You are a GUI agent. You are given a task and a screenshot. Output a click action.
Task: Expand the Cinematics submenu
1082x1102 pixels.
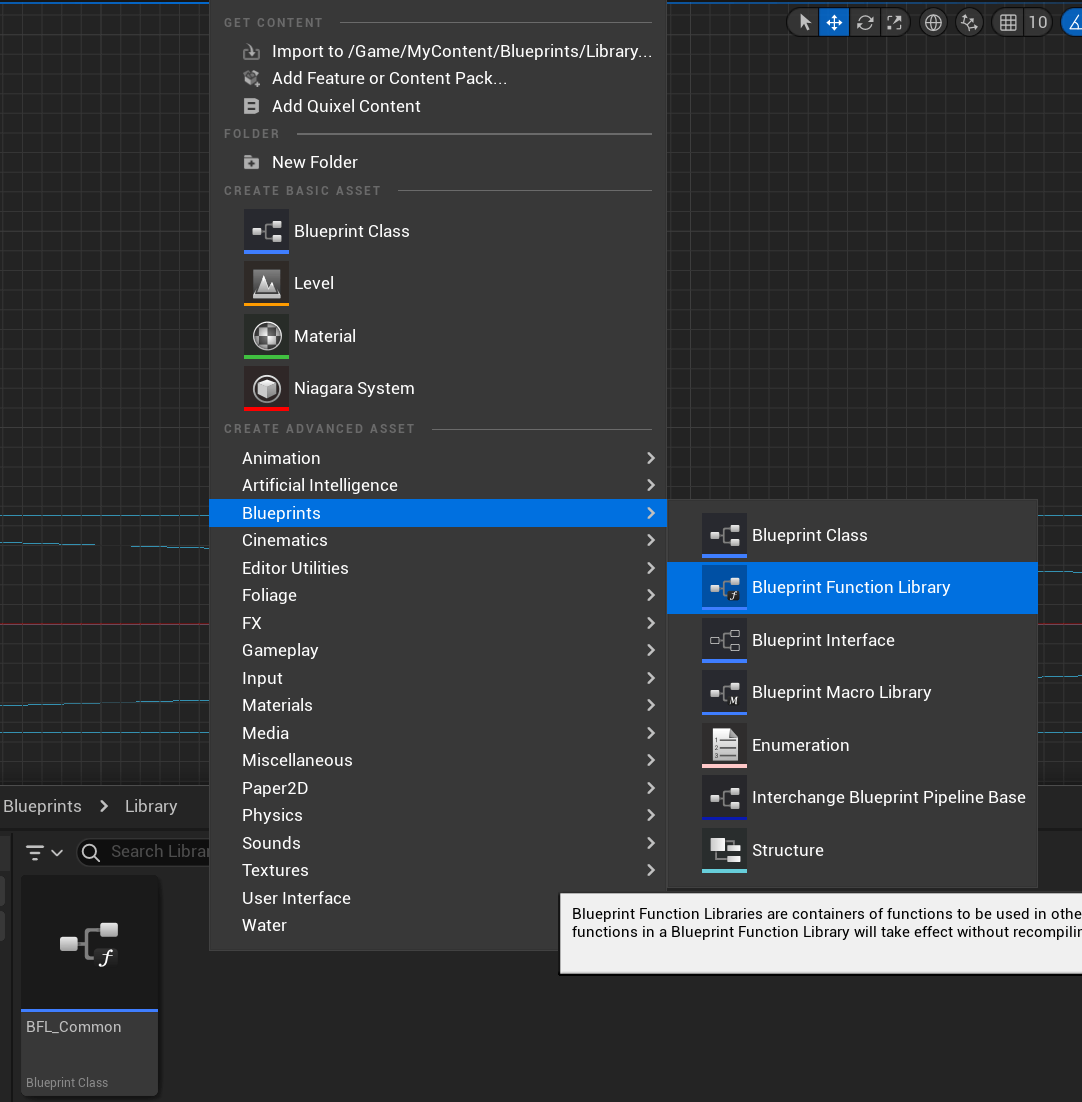[x=438, y=540]
